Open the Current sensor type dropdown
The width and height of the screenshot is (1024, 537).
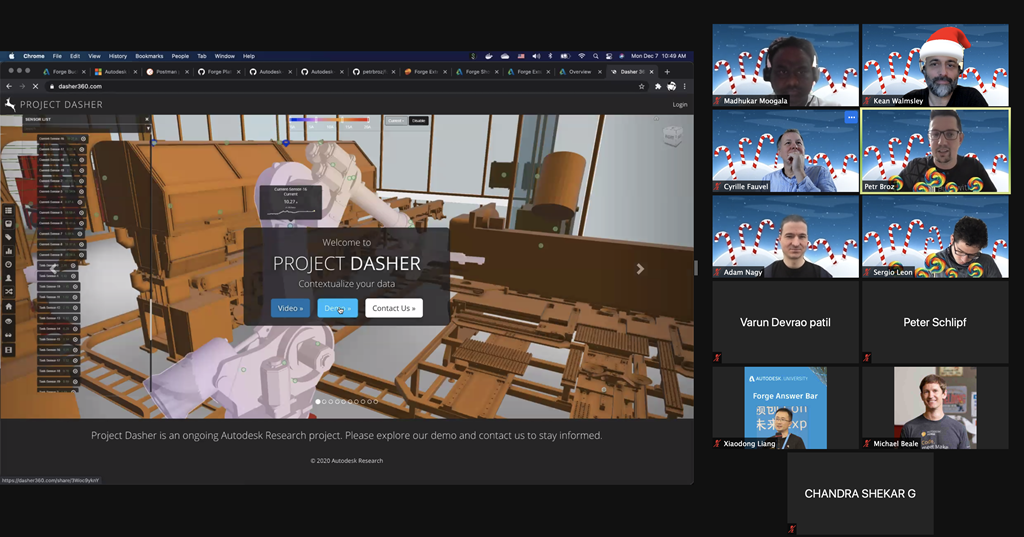point(395,121)
